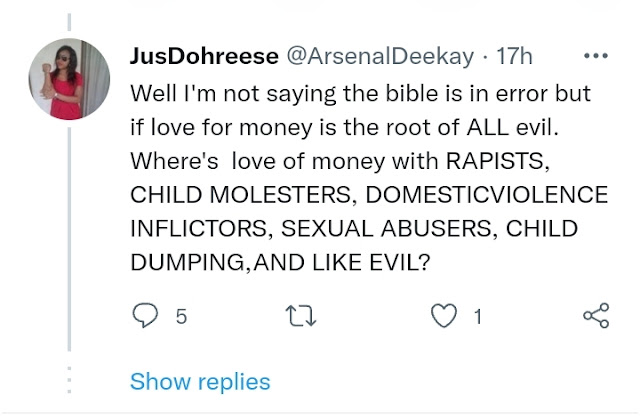Open the @ArsenalDeekay handle link

[x=362, y=55]
